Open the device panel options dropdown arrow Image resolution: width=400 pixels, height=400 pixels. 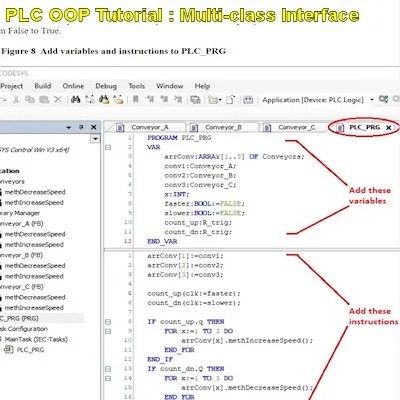(x=69, y=127)
